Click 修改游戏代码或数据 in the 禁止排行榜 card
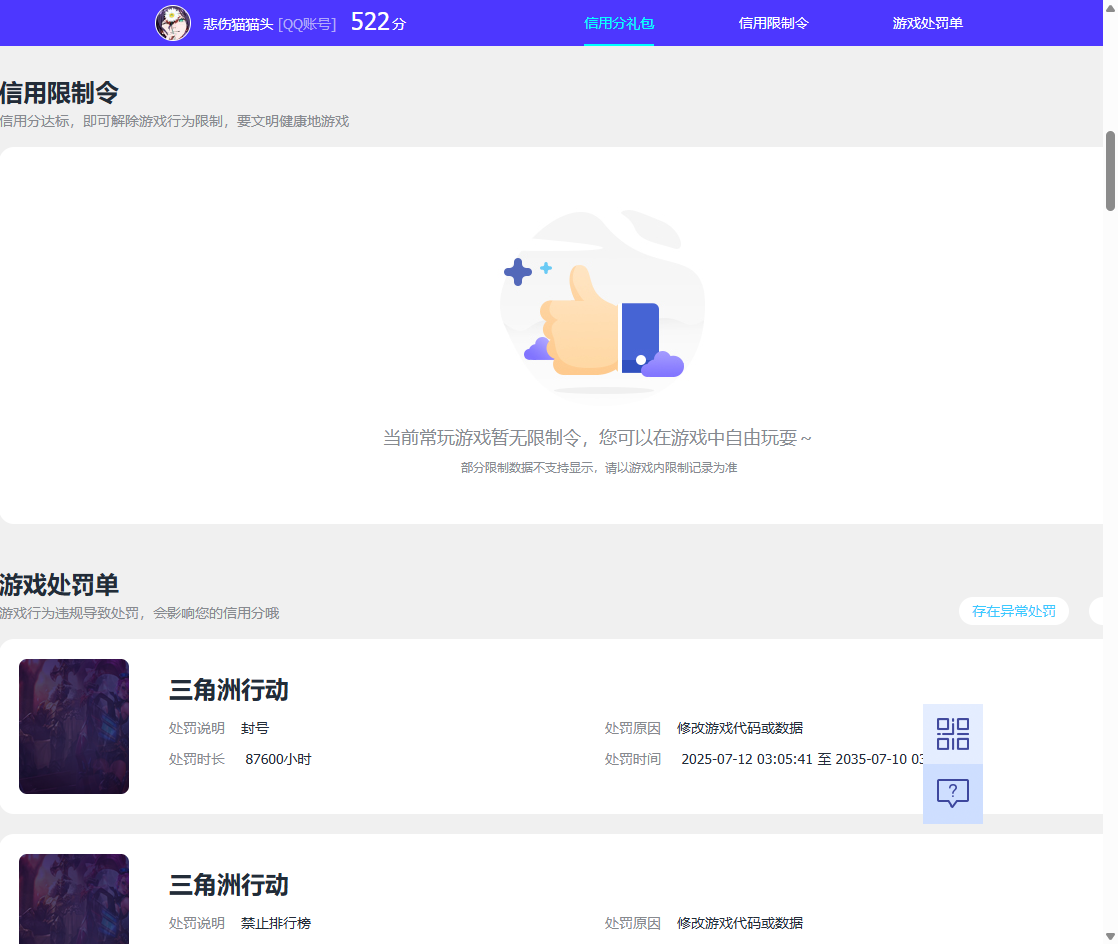Image resolution: width=1118 pixels, height=944 pixels. pyautogui.click(x=739, y=923)
